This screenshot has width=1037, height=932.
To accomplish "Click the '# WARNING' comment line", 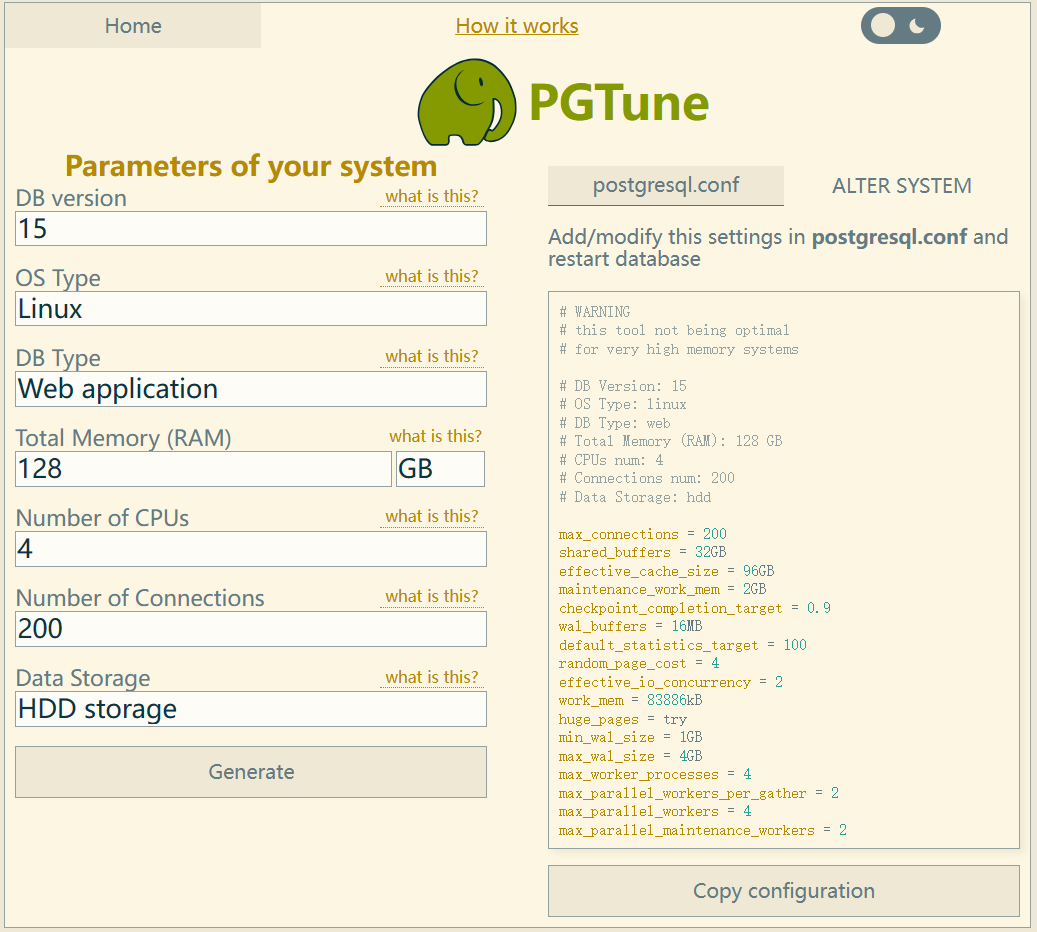I will (595, 312).
